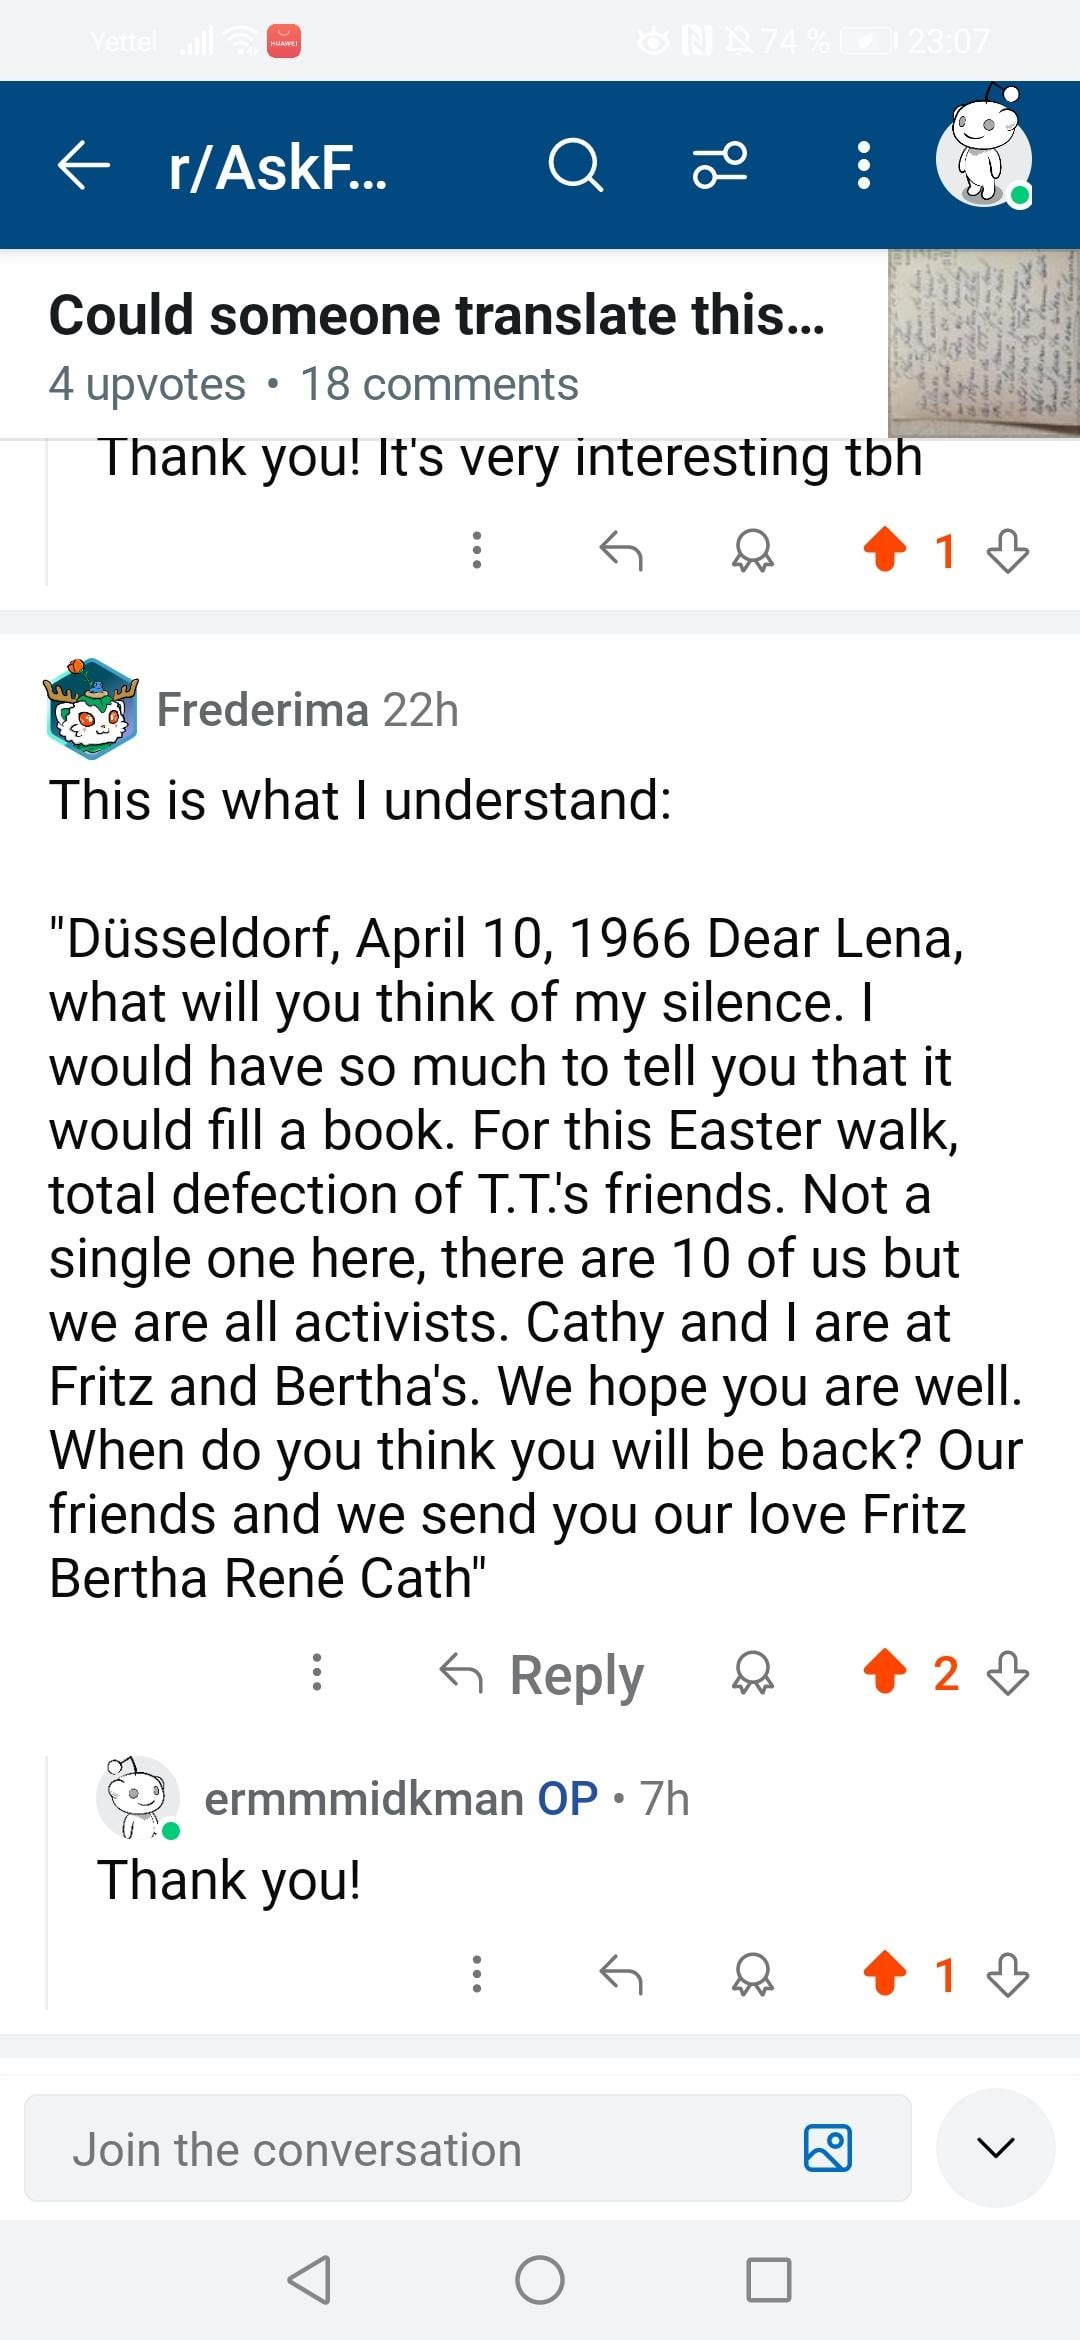Upvote the "Thank you!" reply by ermmmidkman
1080x2340 pixels.
tap(885, 1974)
